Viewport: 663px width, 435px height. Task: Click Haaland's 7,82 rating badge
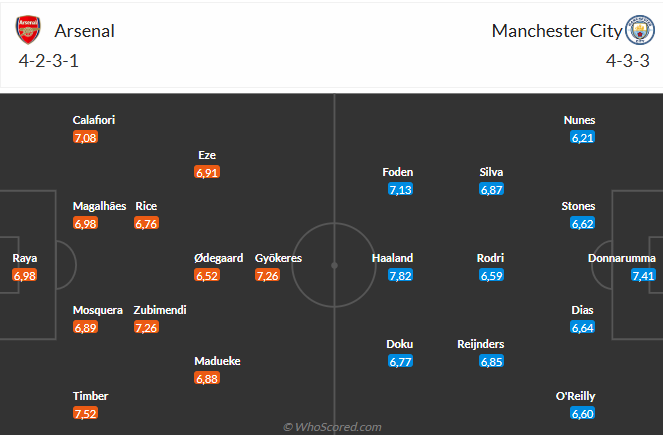point(400,275)
